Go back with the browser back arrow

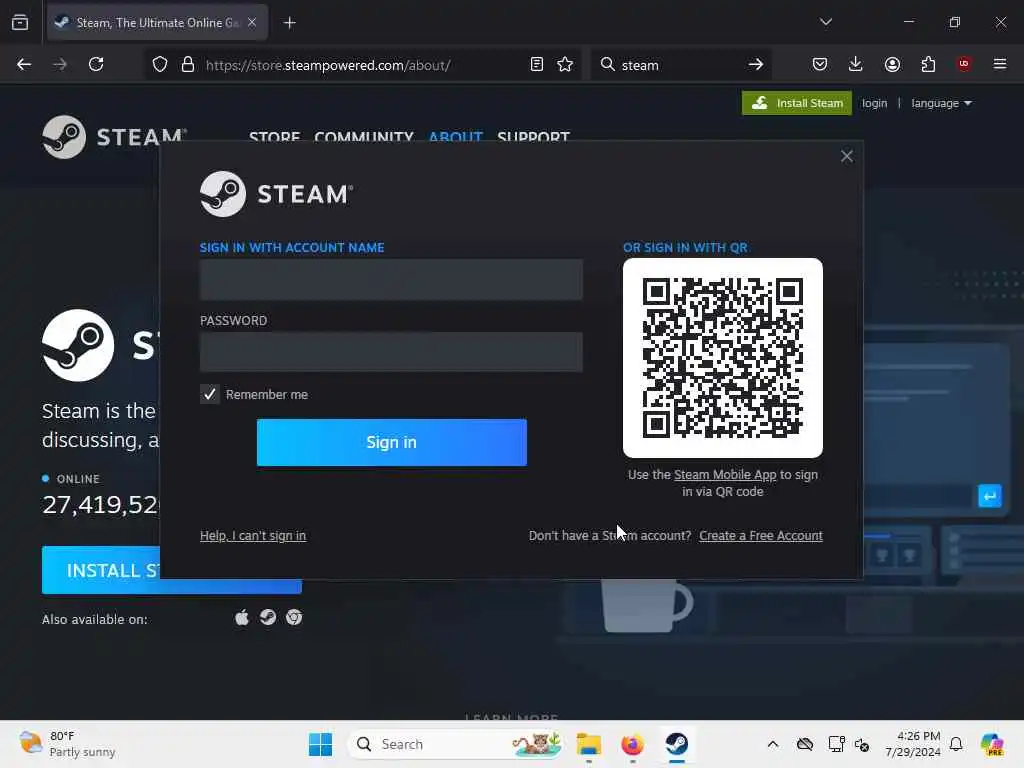24,64
